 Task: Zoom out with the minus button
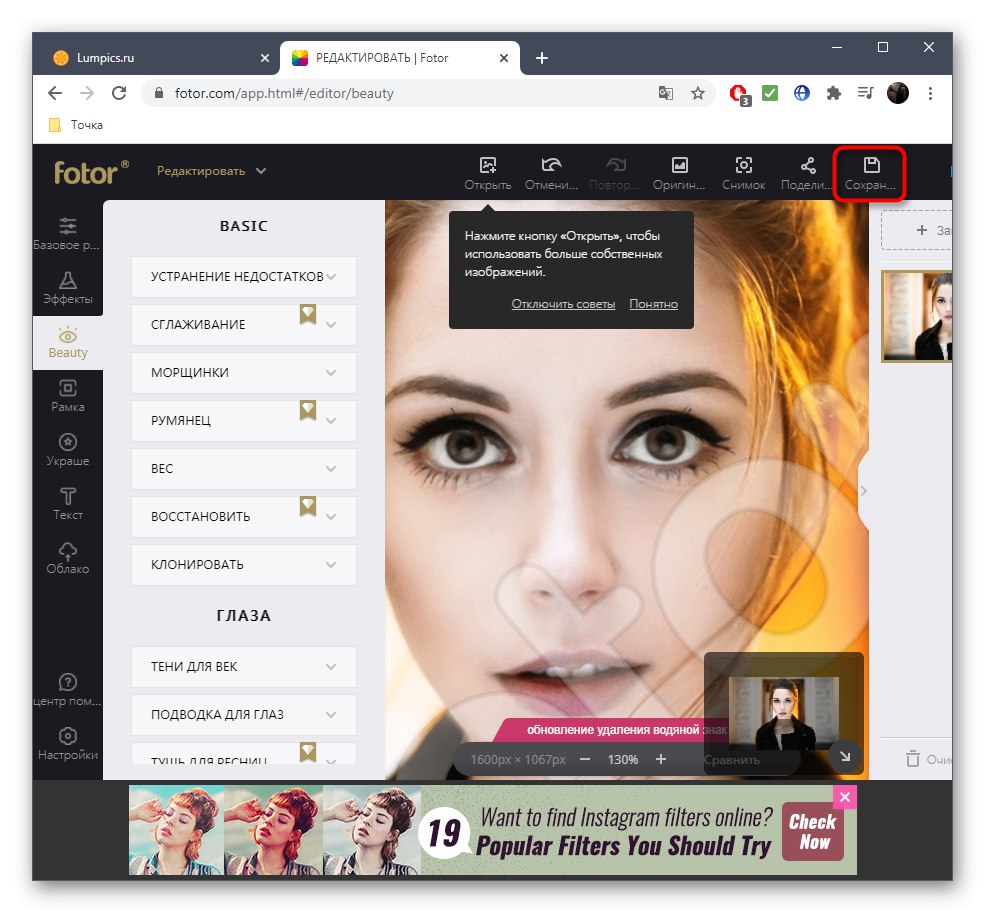585,759
